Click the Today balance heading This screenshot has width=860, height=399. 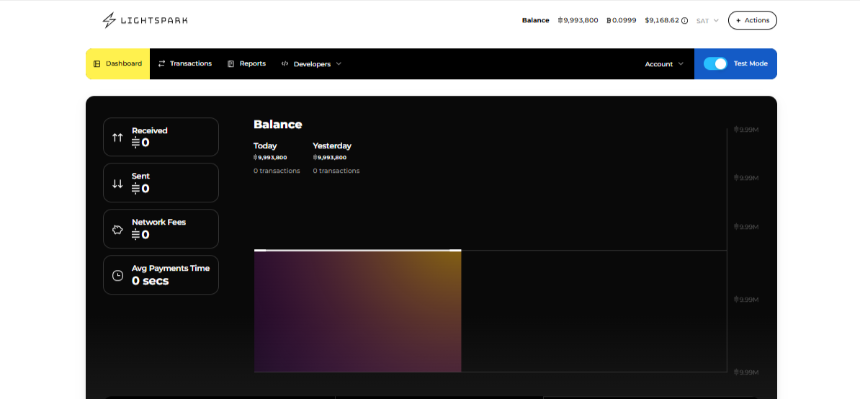[265, 146]
